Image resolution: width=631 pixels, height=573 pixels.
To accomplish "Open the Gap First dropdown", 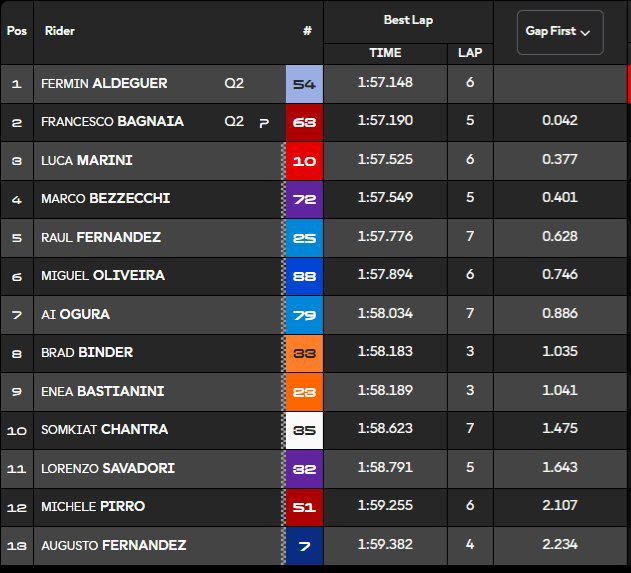I will [x=559, y=32].
